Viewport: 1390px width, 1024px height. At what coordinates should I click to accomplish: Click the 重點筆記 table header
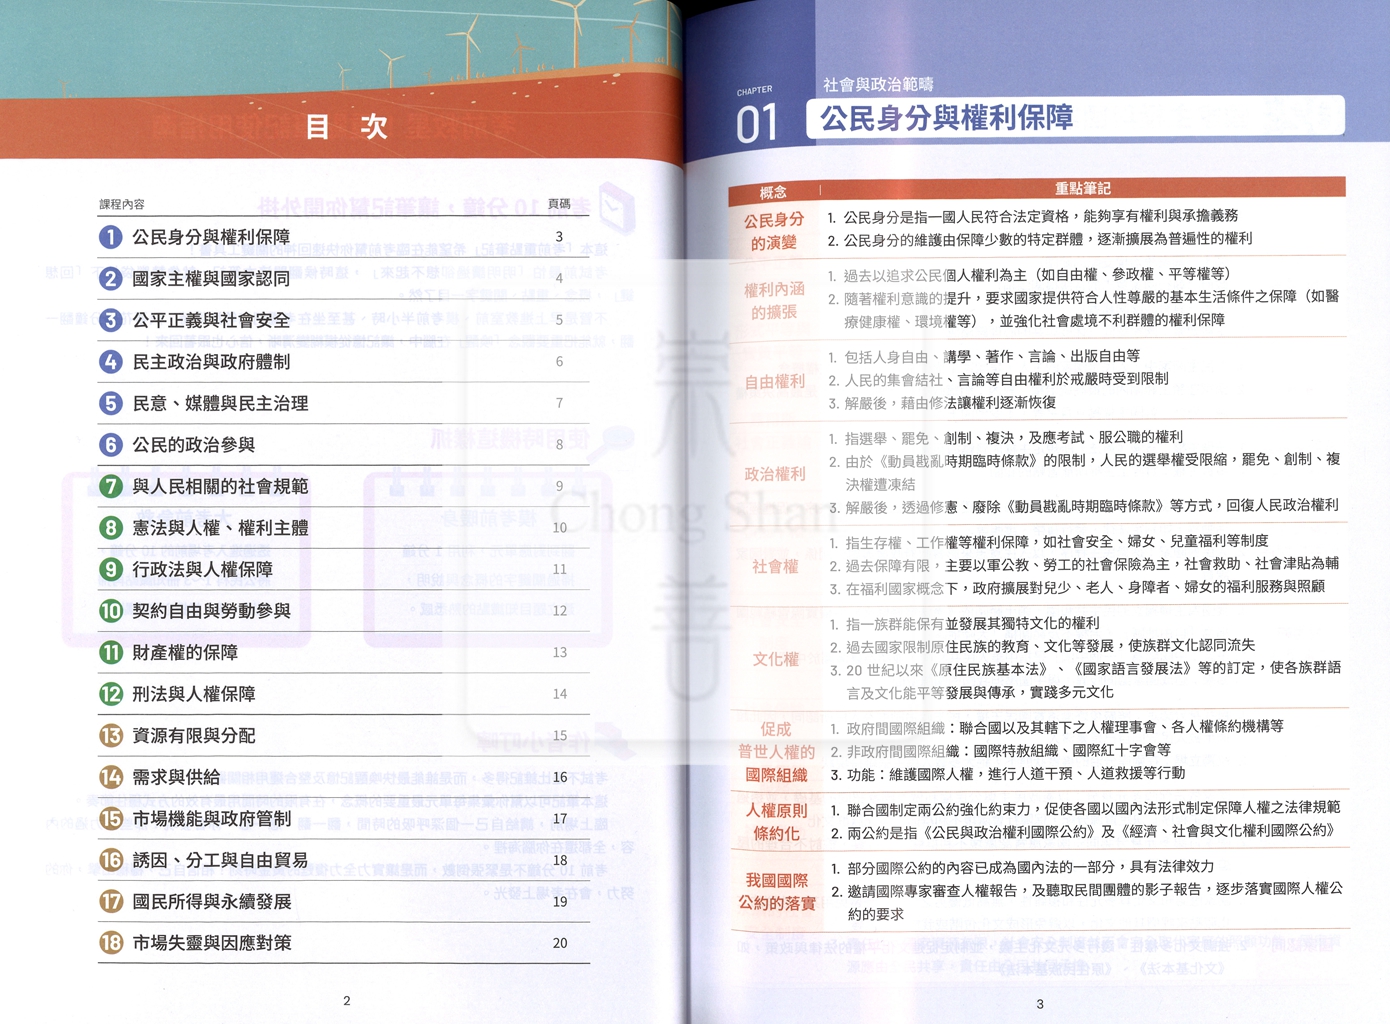tap(1083, 188)
